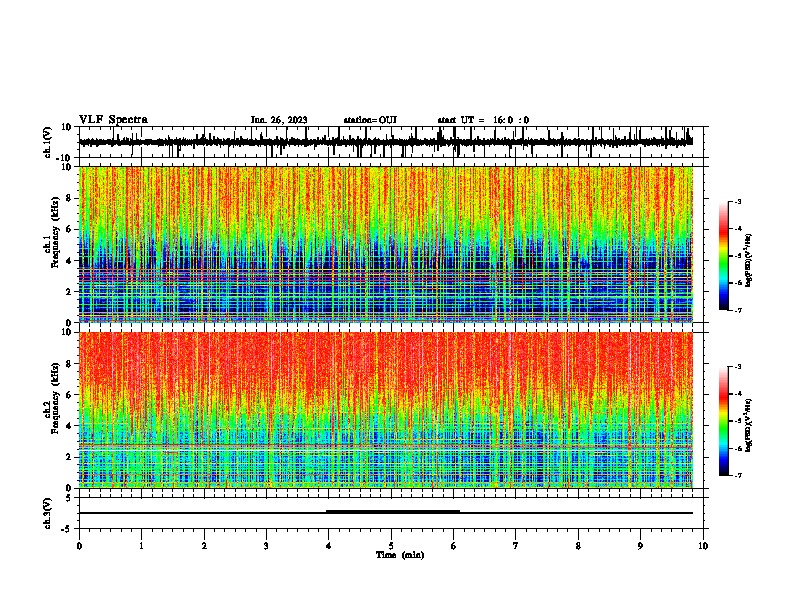Viewport: 792px width, 612px height.
Task: Click time axis tick label "5"
Action: point(391,546)
